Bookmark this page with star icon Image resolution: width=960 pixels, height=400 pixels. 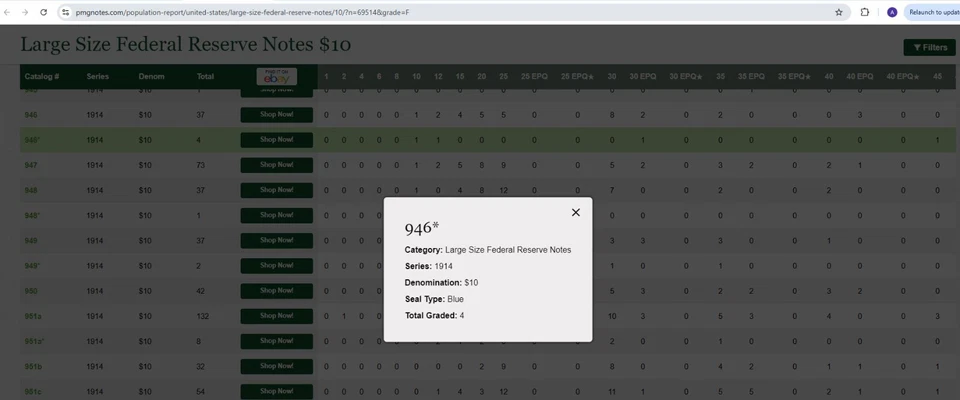[839, 12]
